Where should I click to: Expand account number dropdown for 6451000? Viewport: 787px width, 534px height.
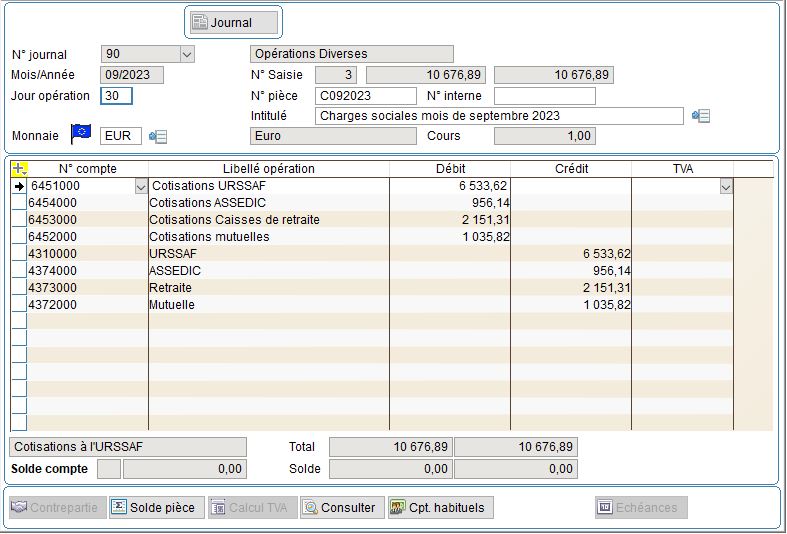[140, 186]
